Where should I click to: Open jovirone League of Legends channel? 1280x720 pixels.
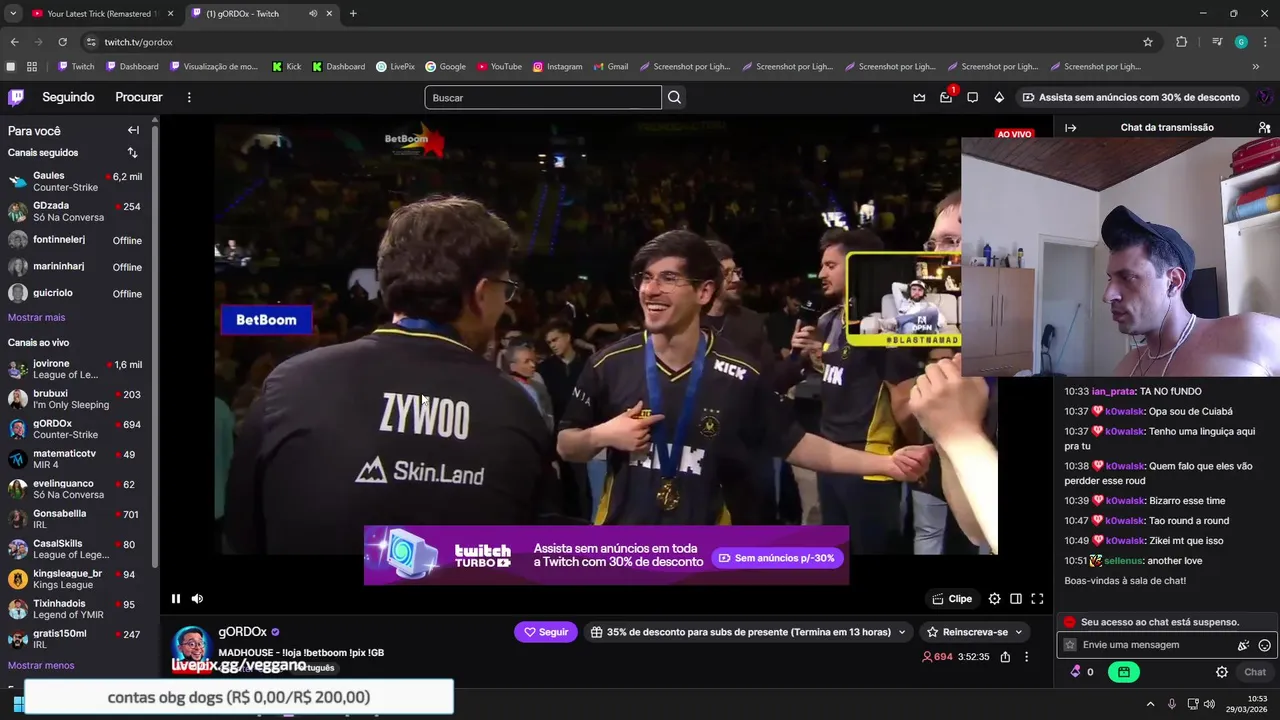(77, 369)
